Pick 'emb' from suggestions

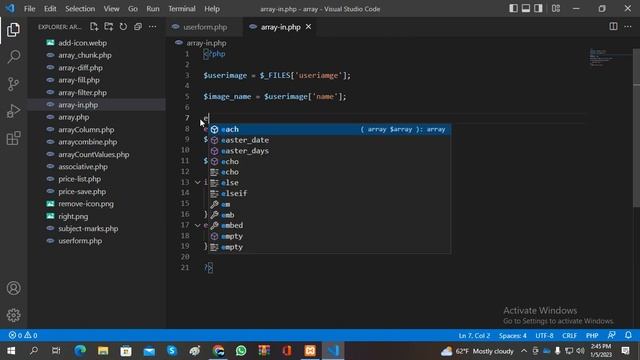point(330,215)
